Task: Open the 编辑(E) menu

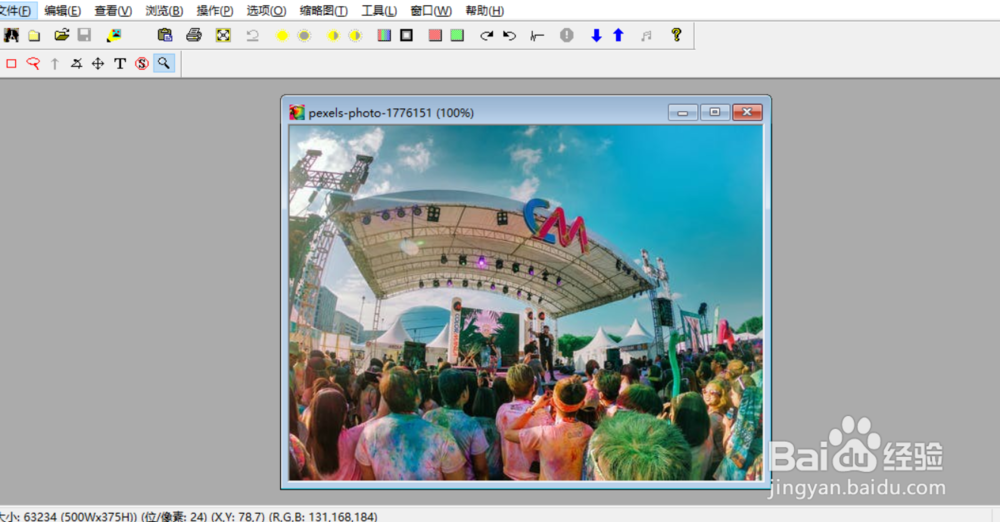Action: (x=62, y=11)
